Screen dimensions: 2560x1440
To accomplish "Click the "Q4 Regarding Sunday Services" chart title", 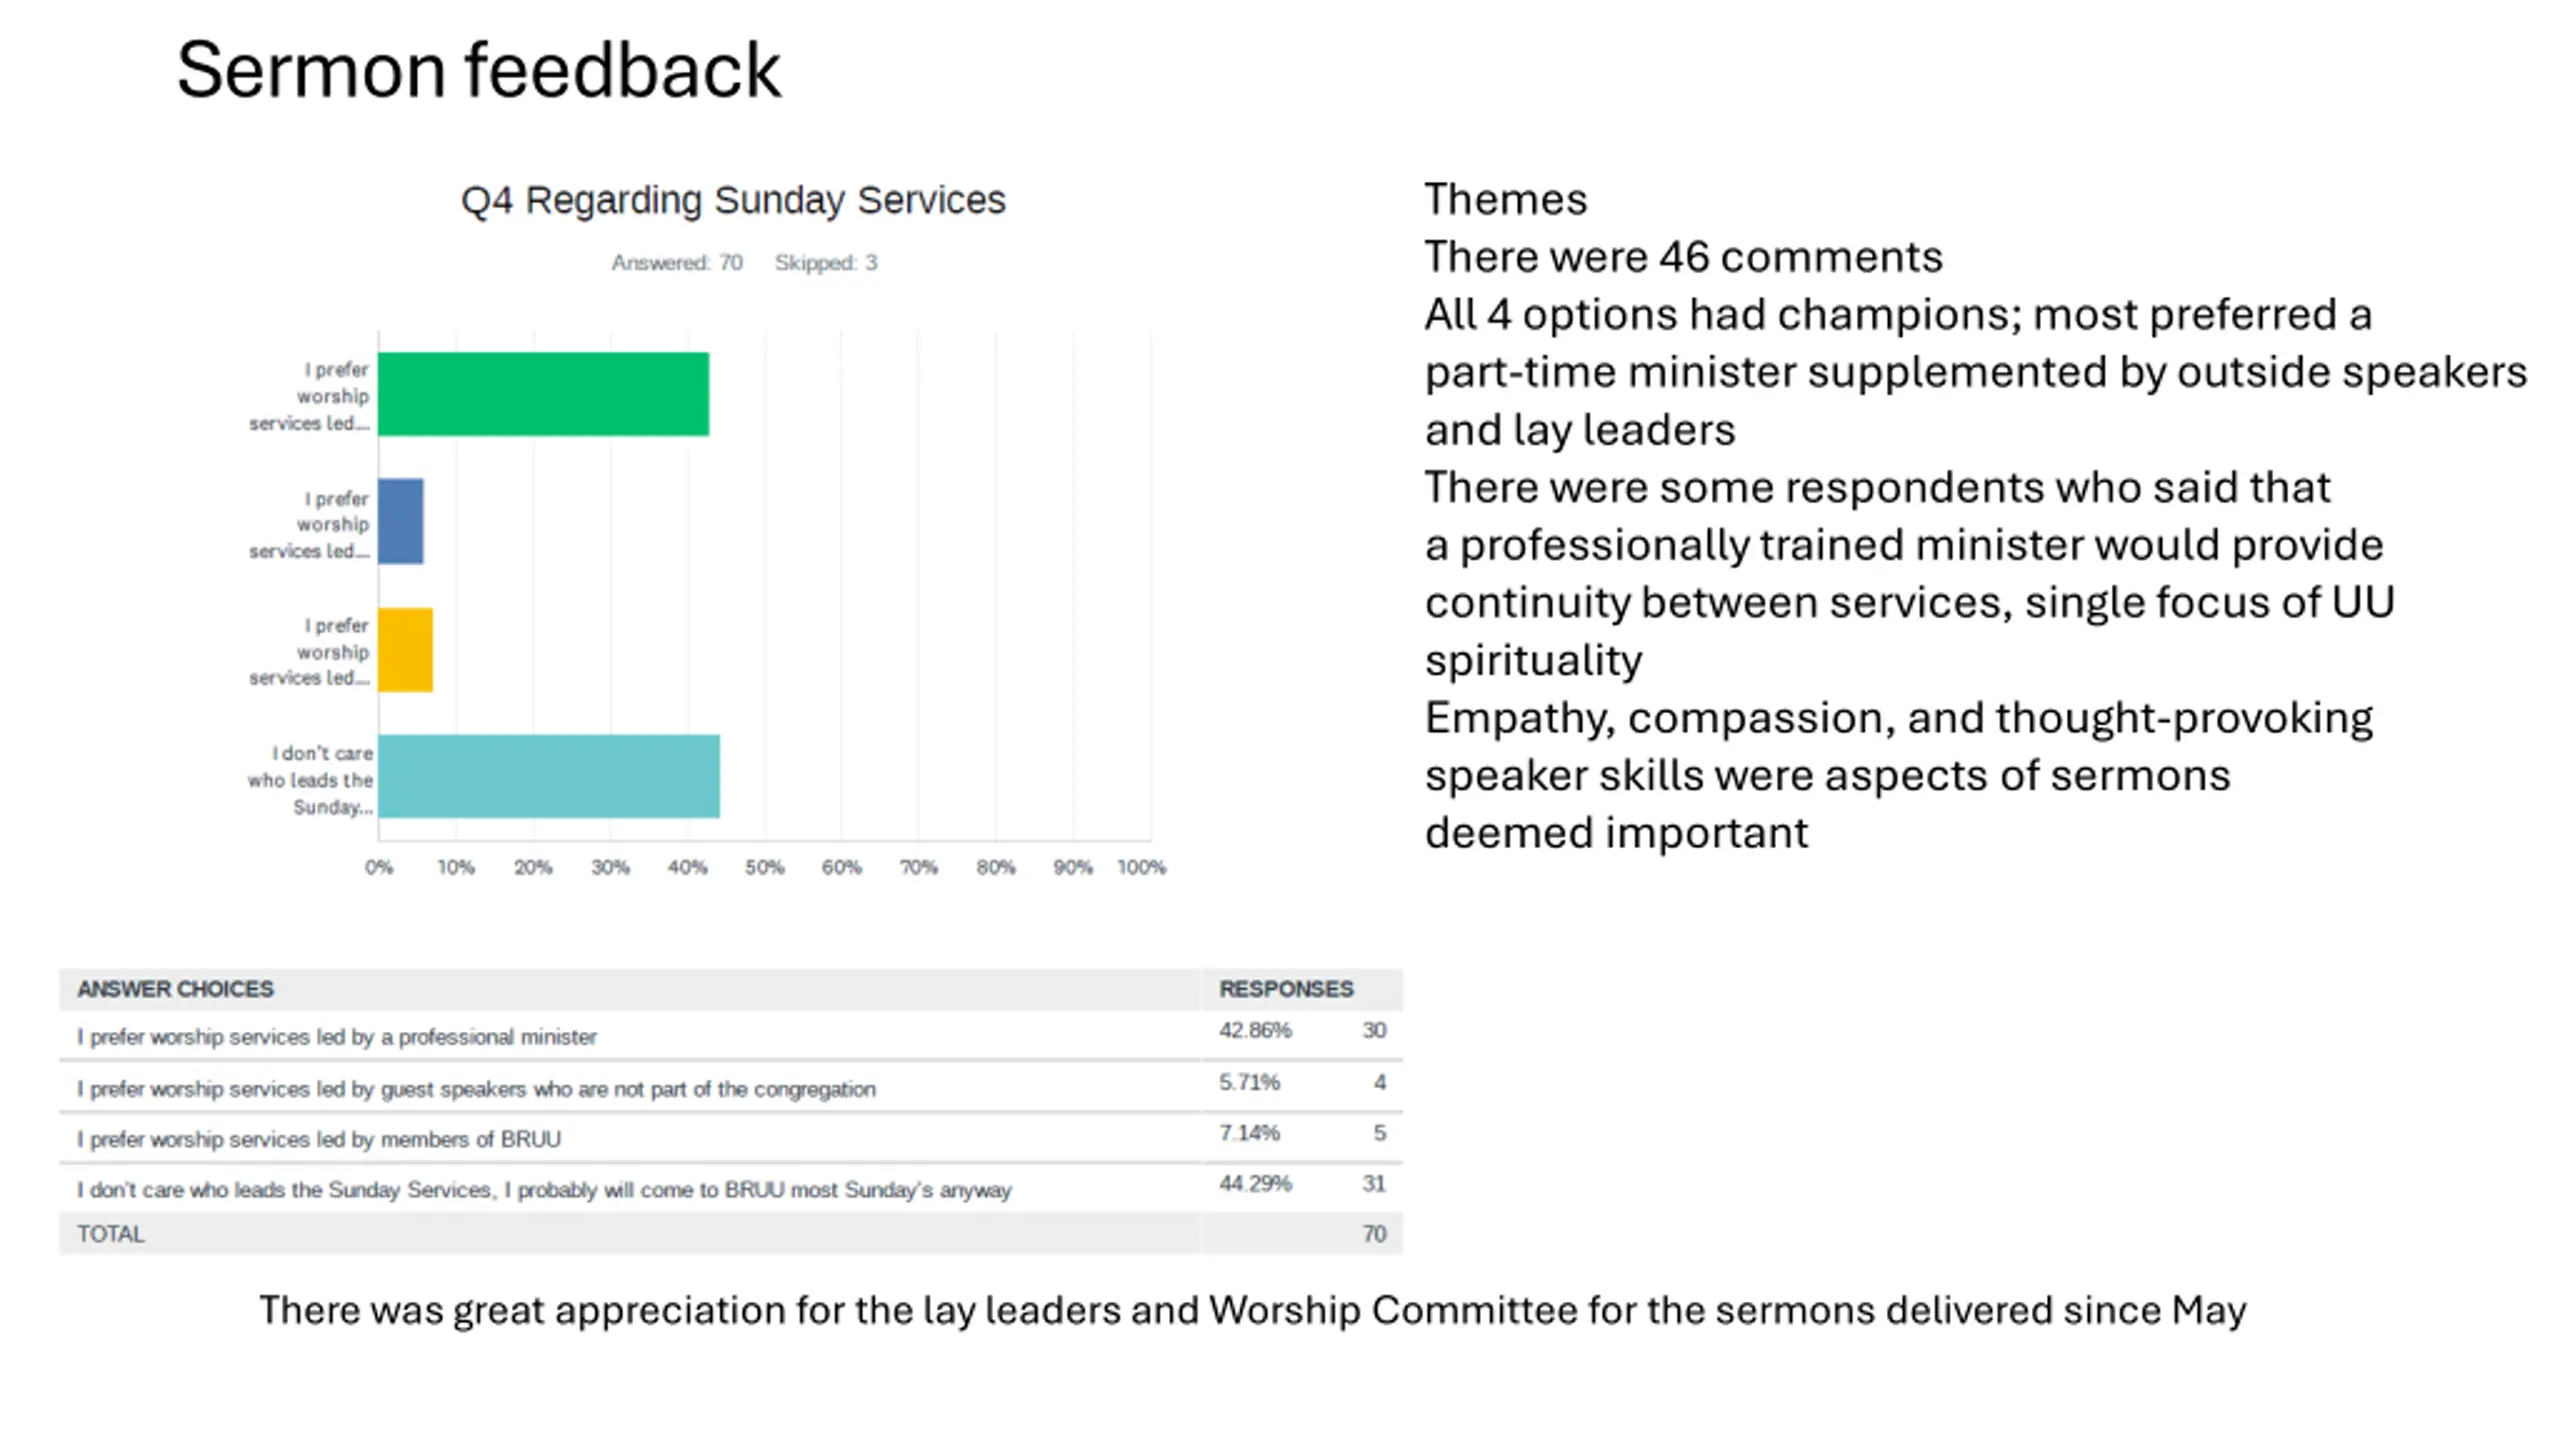I will (733, 200).
